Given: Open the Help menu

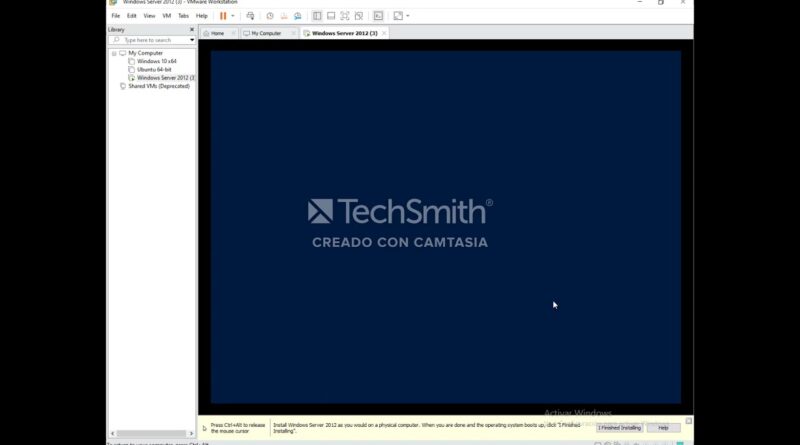Looking at the screenshot, I should click(202, 16).
